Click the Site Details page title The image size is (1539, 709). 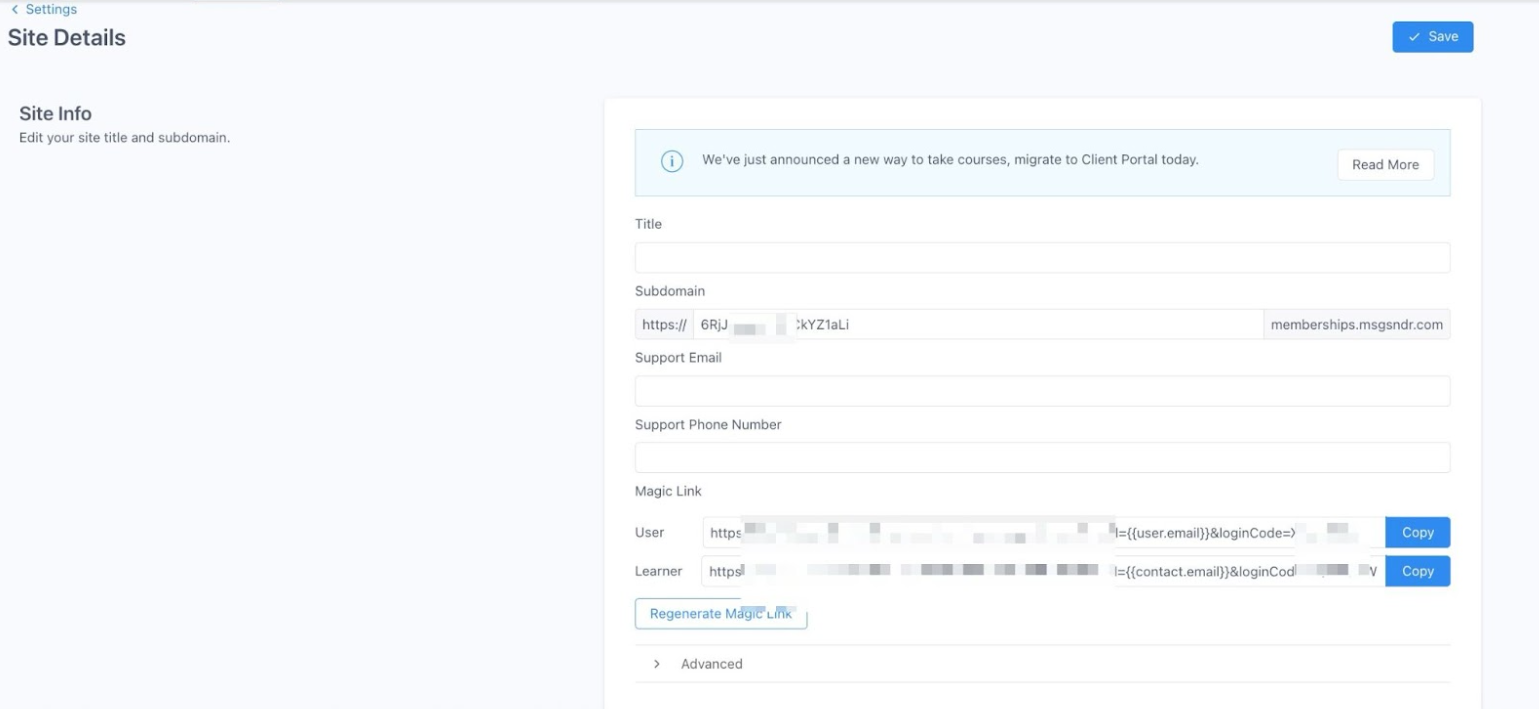click(x=67, y=38)
